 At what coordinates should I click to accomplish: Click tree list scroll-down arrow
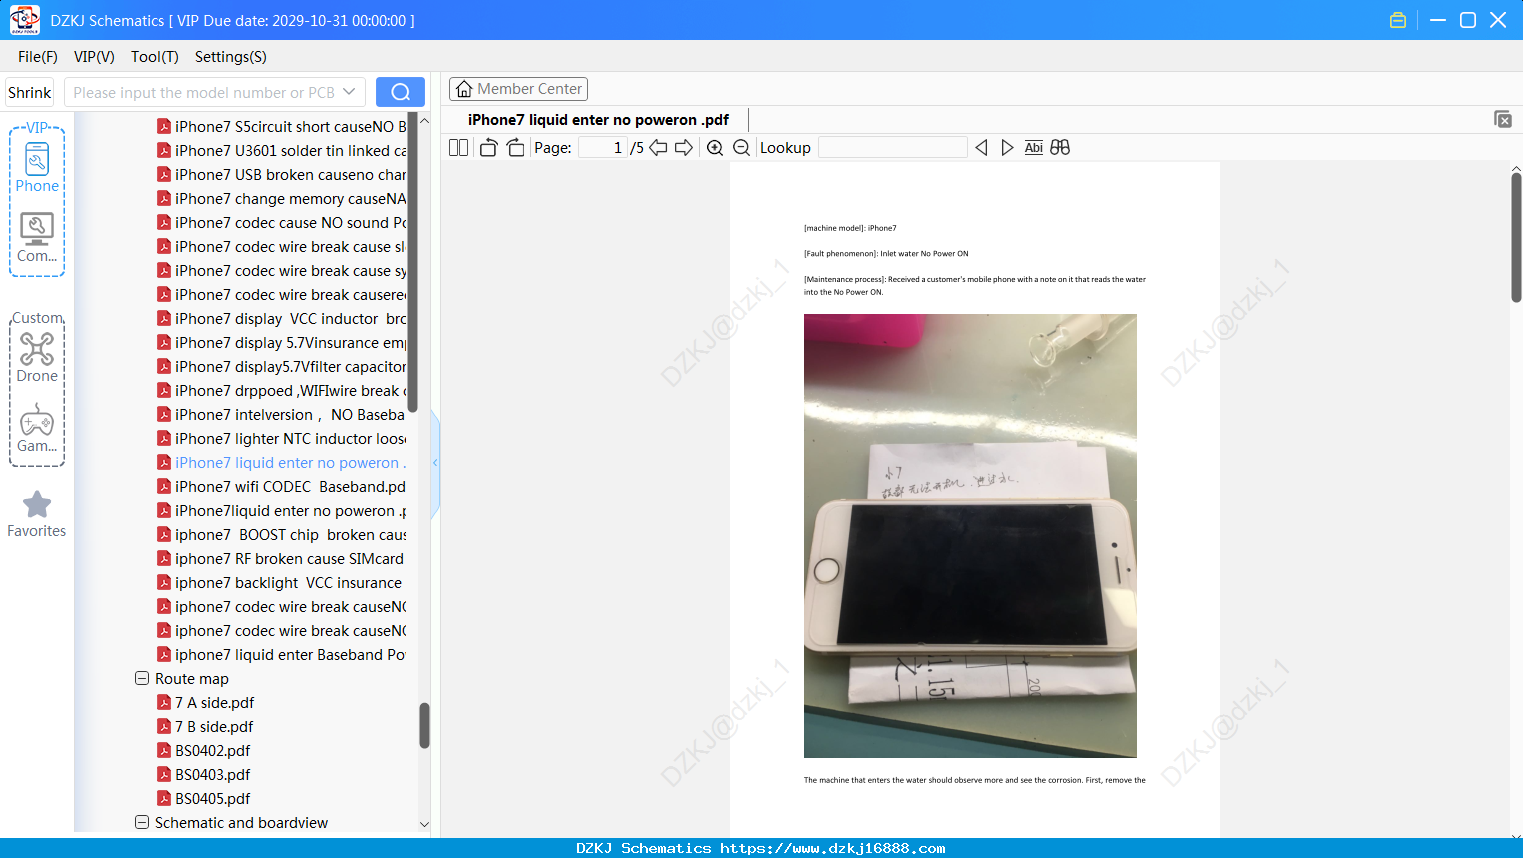click(x=424, y=825)
